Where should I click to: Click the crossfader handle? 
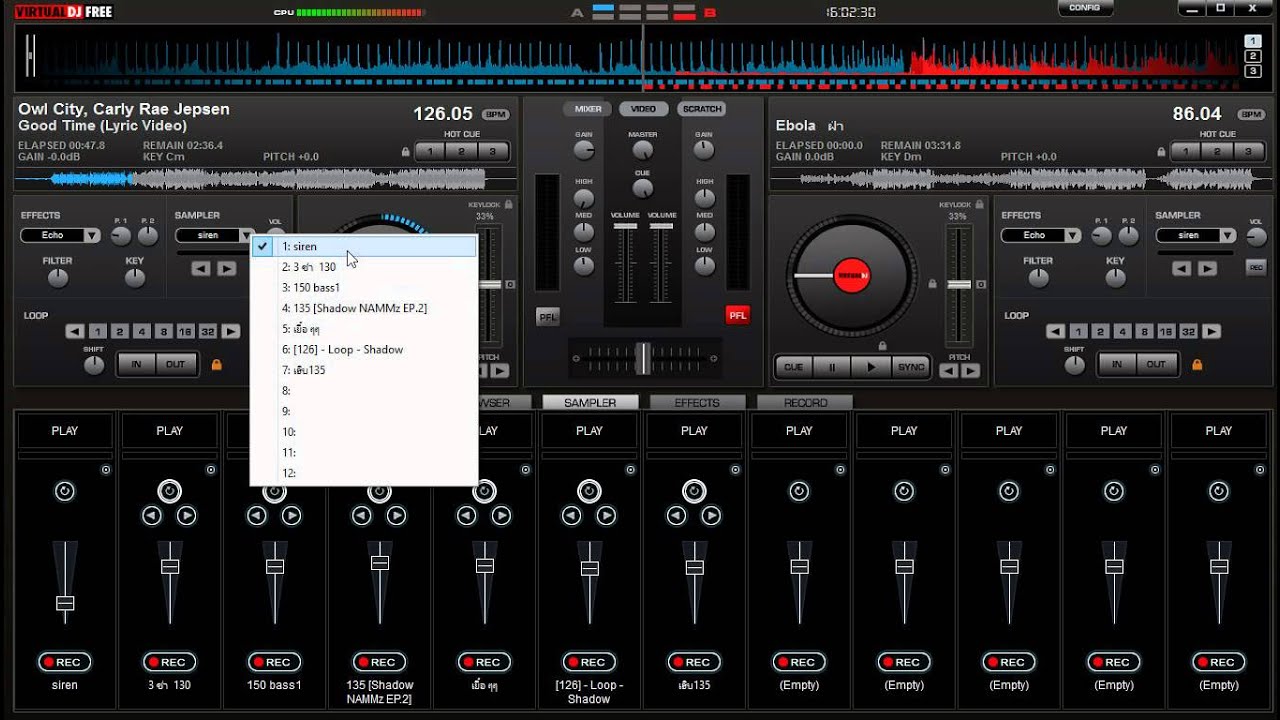(644, 357)
